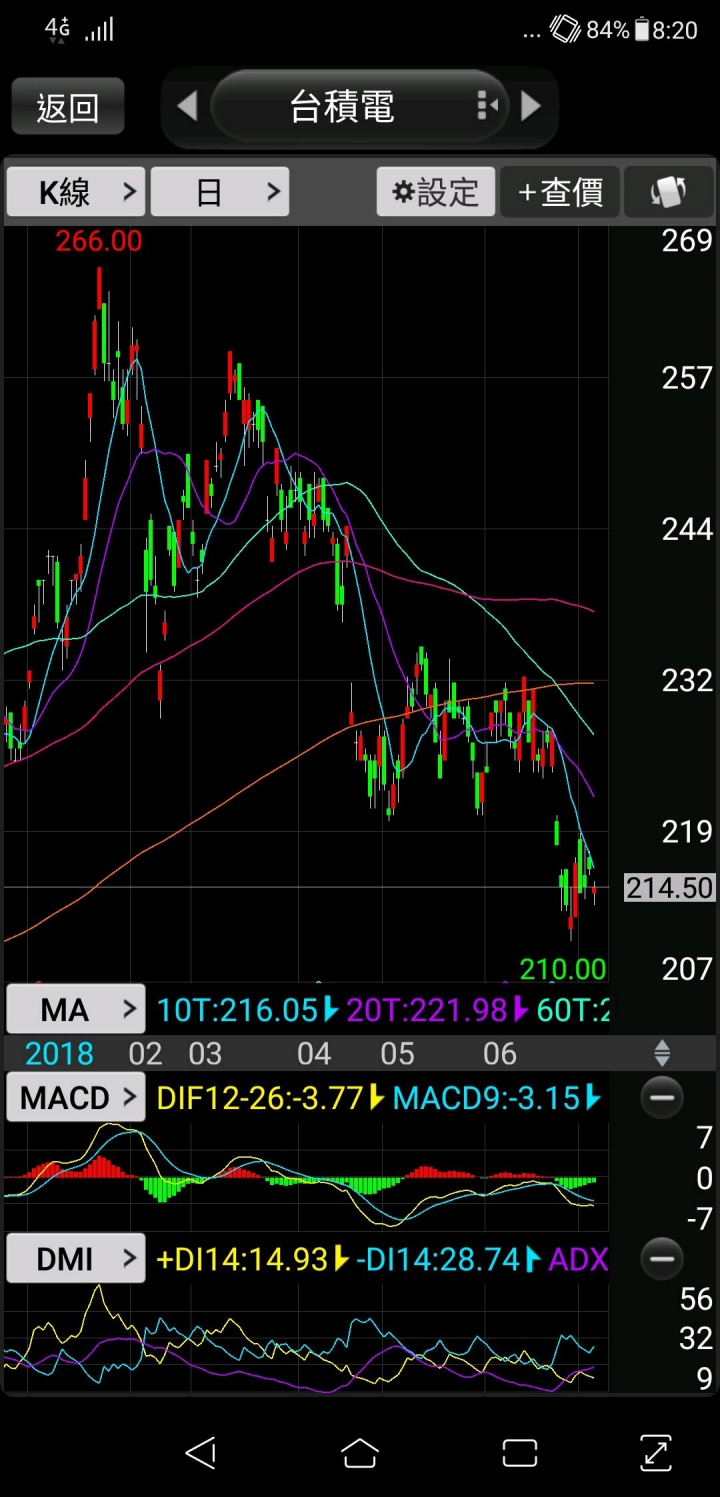Tap the 06 month marker on timeline
720x1497 pixels.
(x=500, y=1053)
